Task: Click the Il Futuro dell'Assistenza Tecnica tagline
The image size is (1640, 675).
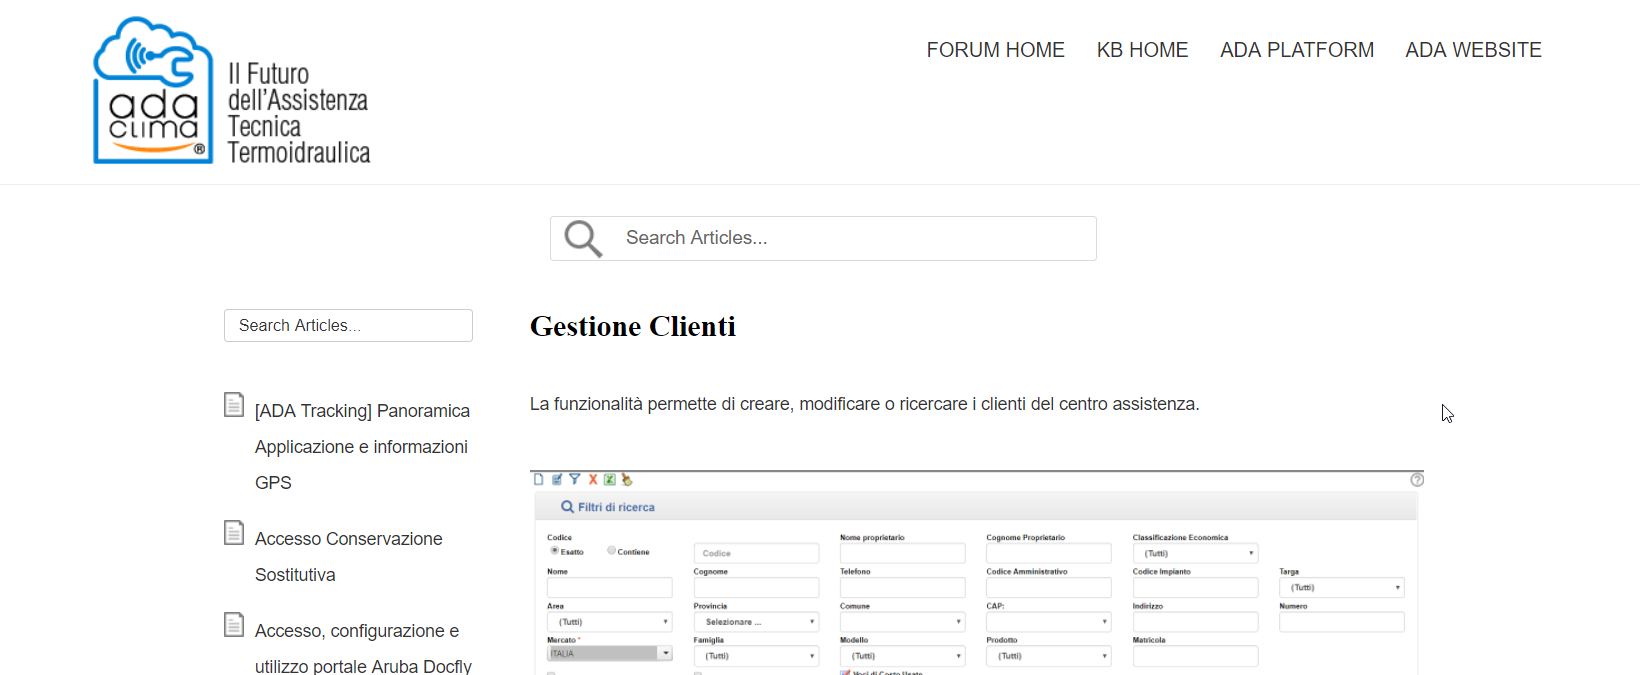Action: click(299, 113)
